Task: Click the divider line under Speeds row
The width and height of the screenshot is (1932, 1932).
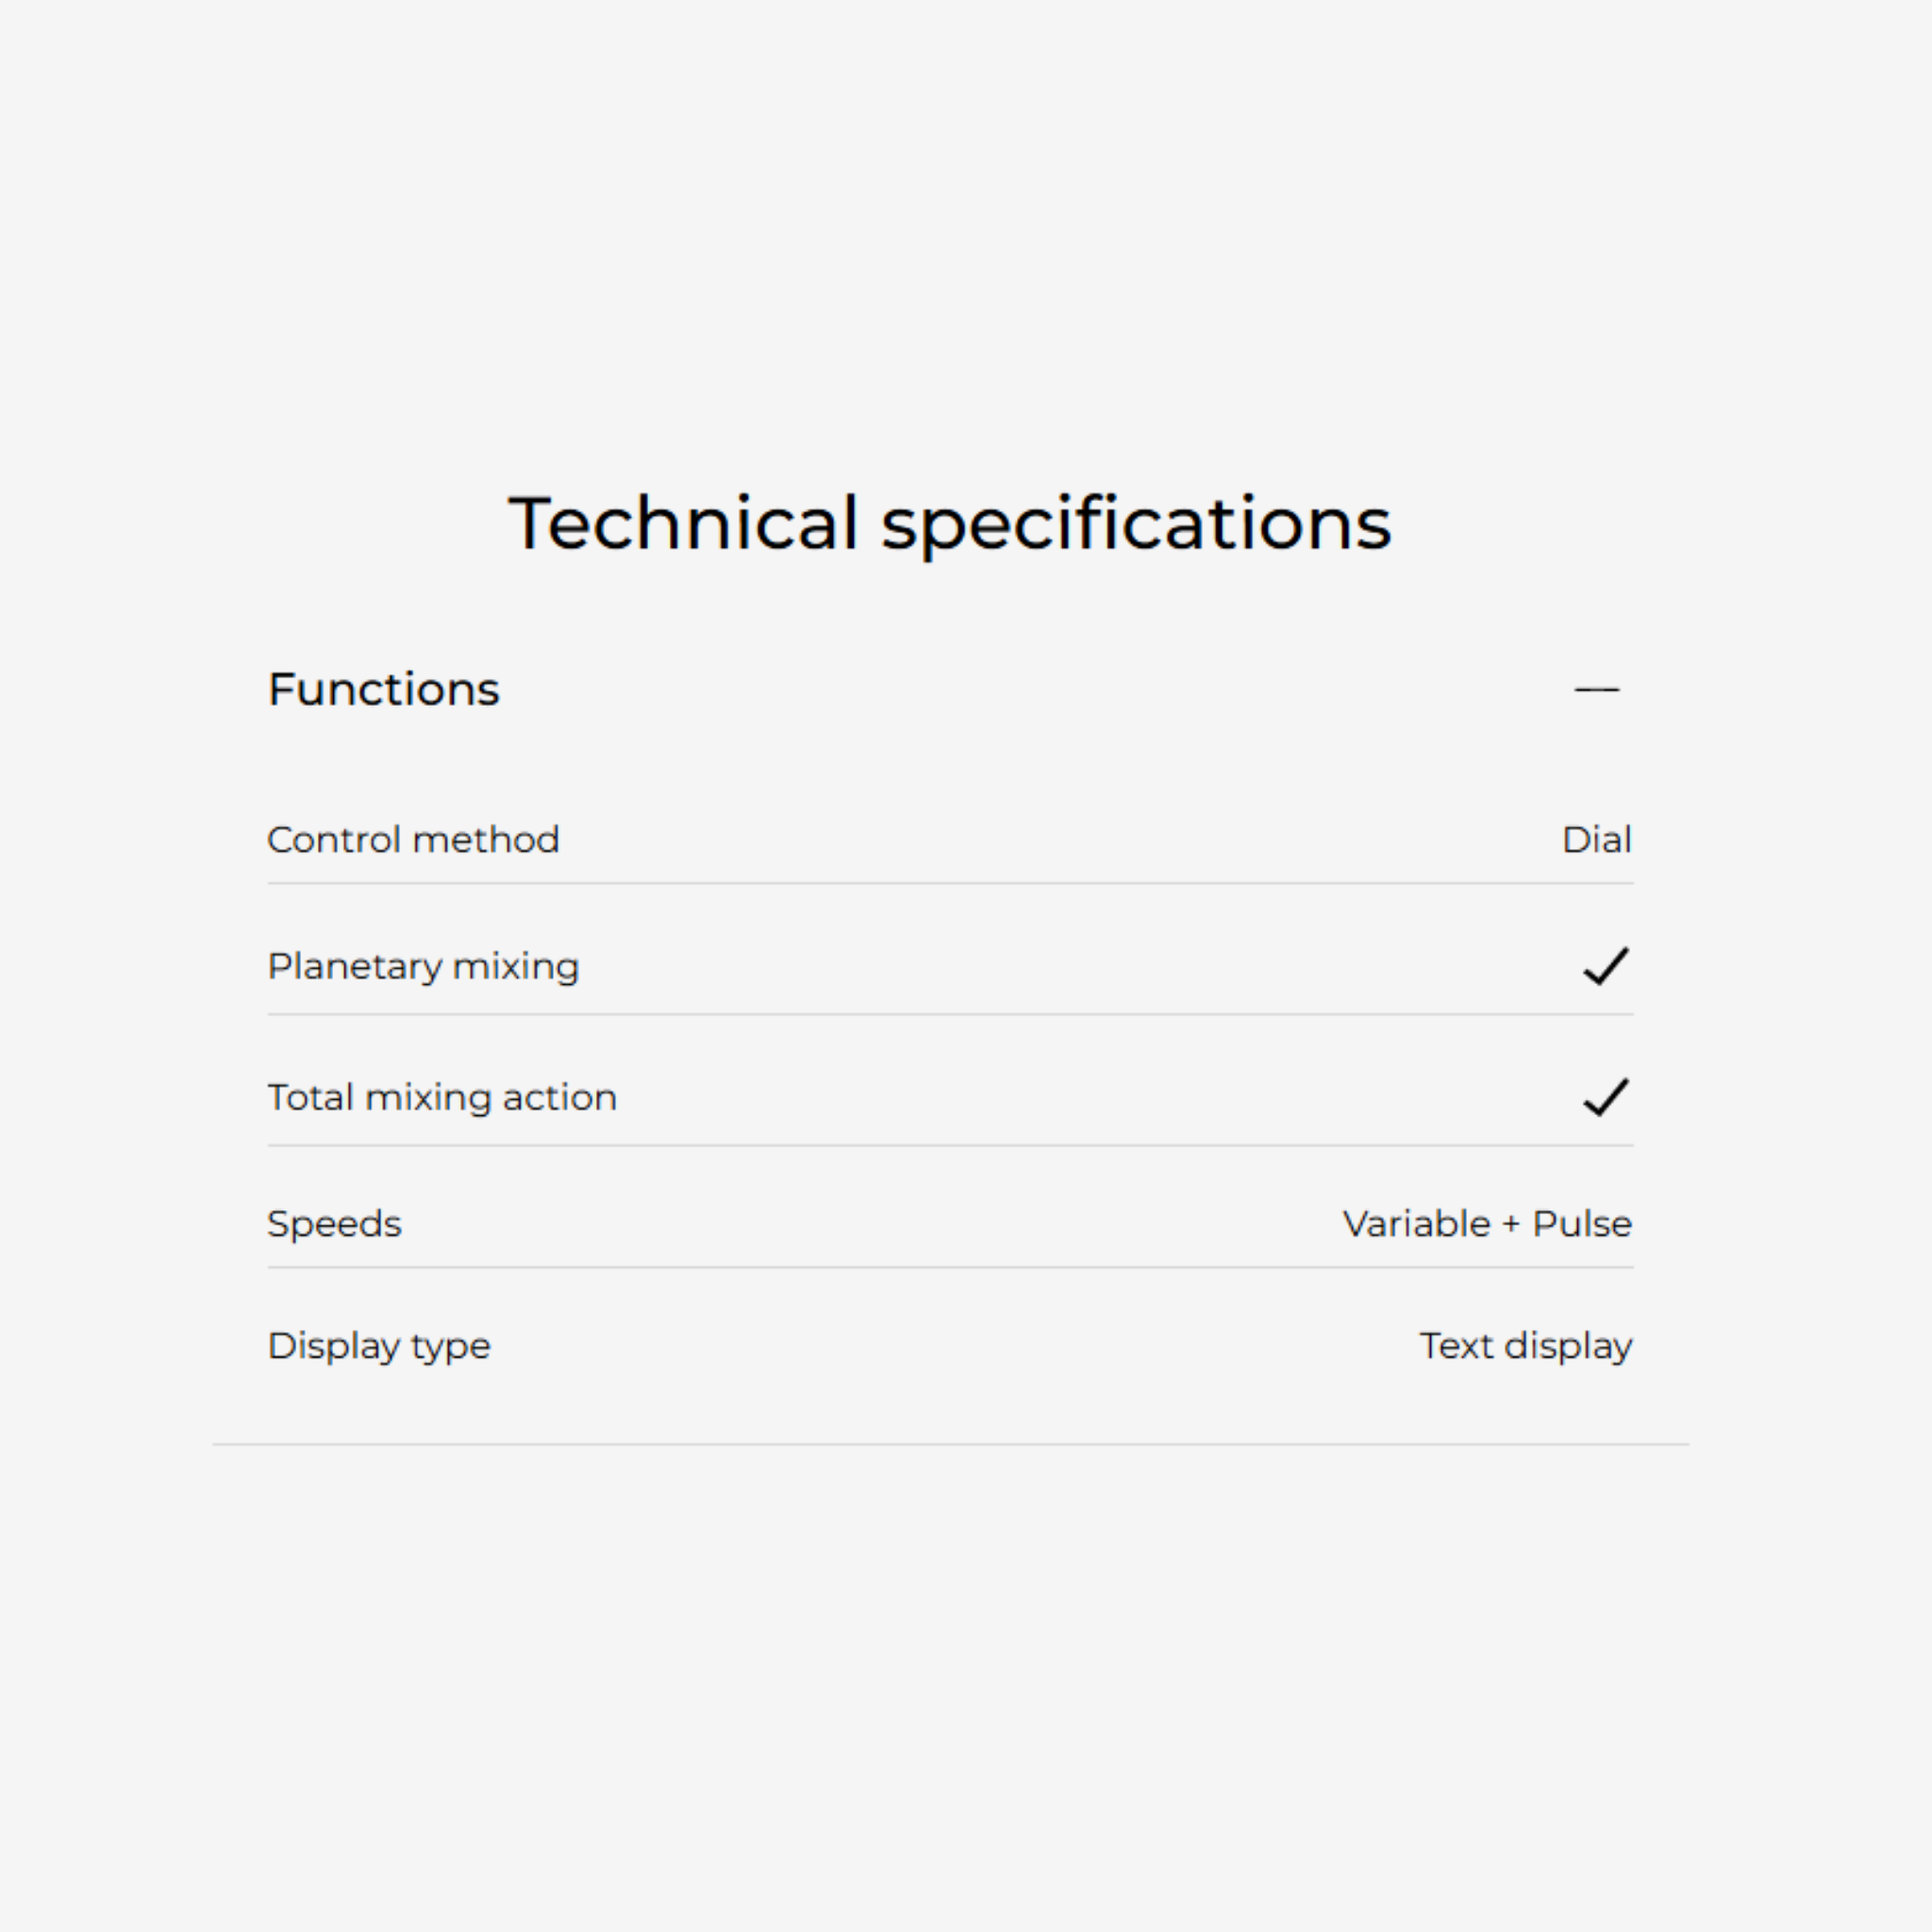Action: click(x=950, y=1268)
